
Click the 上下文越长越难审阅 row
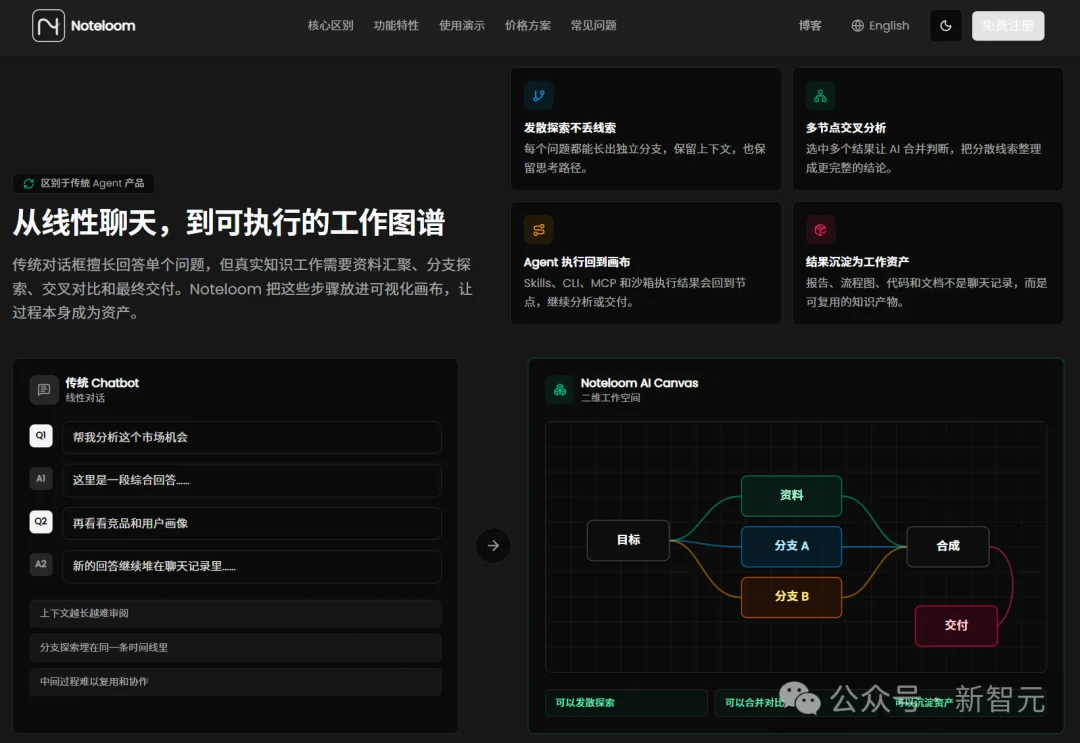point(236,614)
